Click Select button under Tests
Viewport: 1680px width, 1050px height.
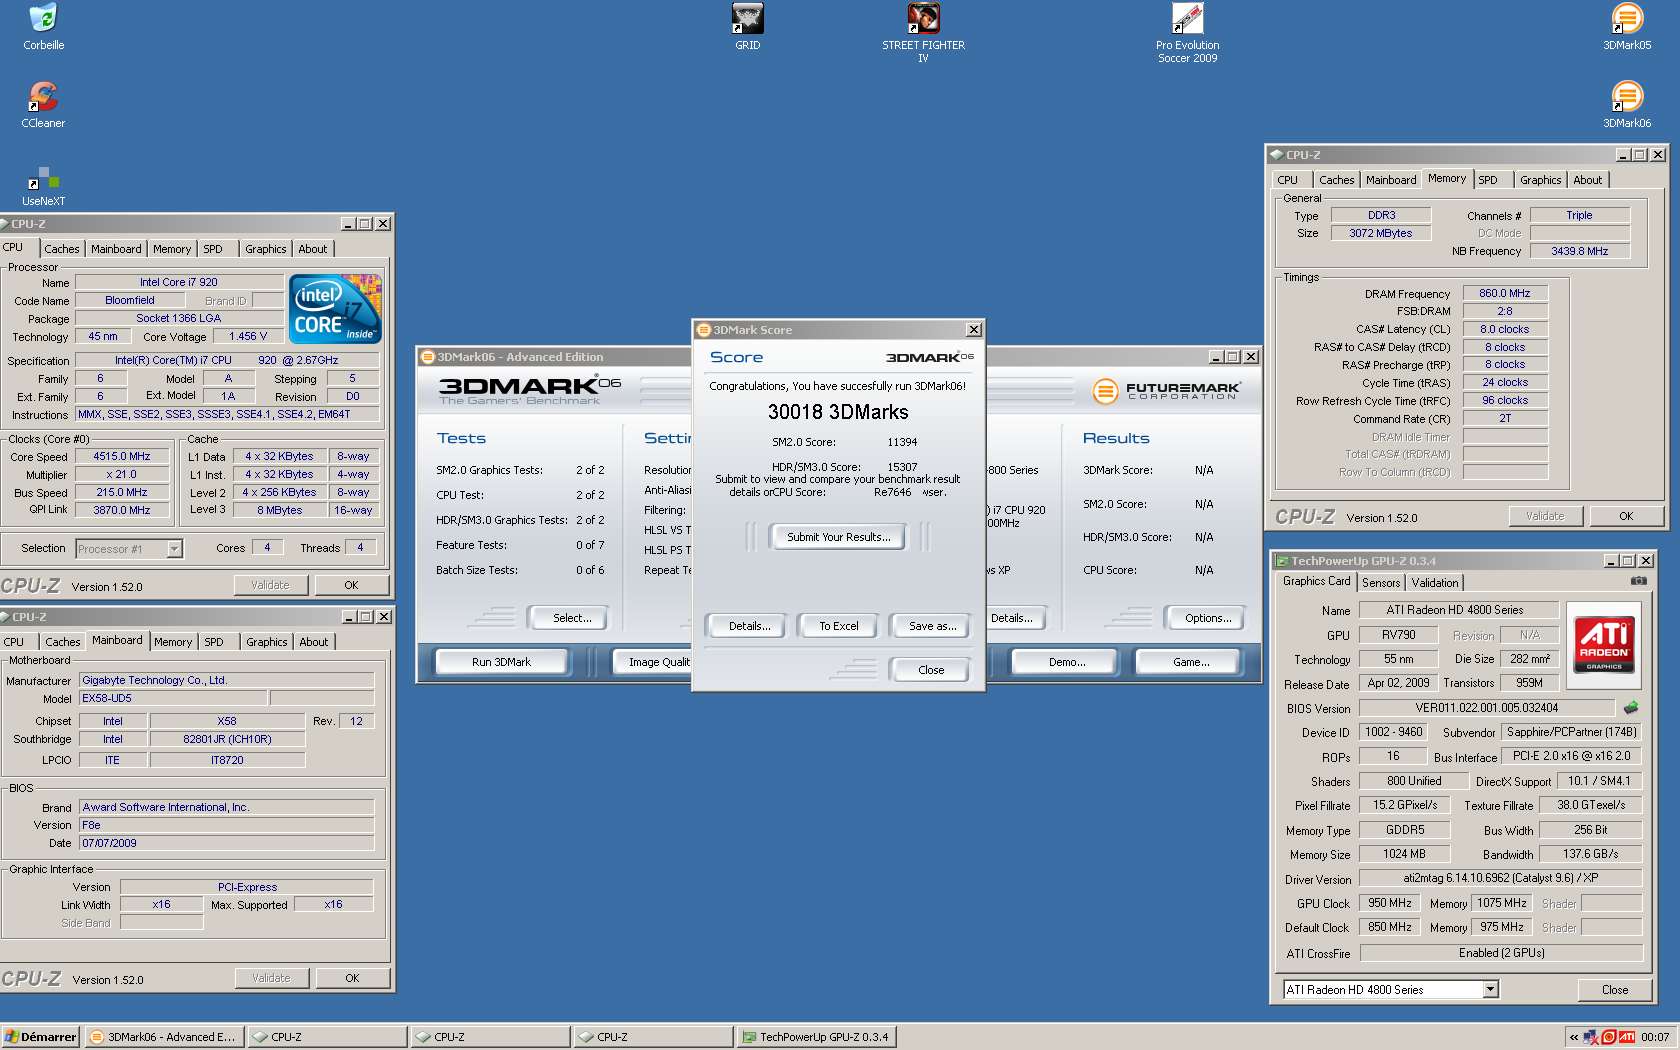click(x=572, y=618)
